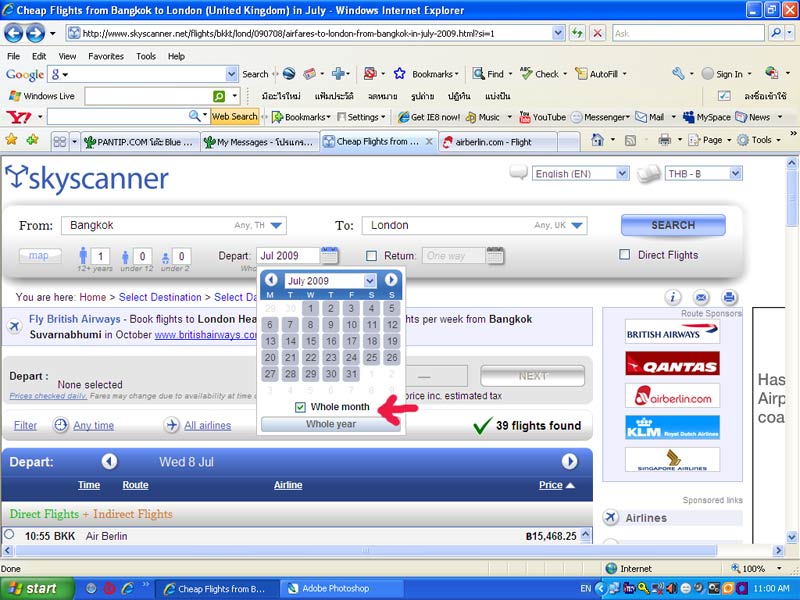Open the Windows start button
This screenshot has width=800, height=600.
coord(36,588)
